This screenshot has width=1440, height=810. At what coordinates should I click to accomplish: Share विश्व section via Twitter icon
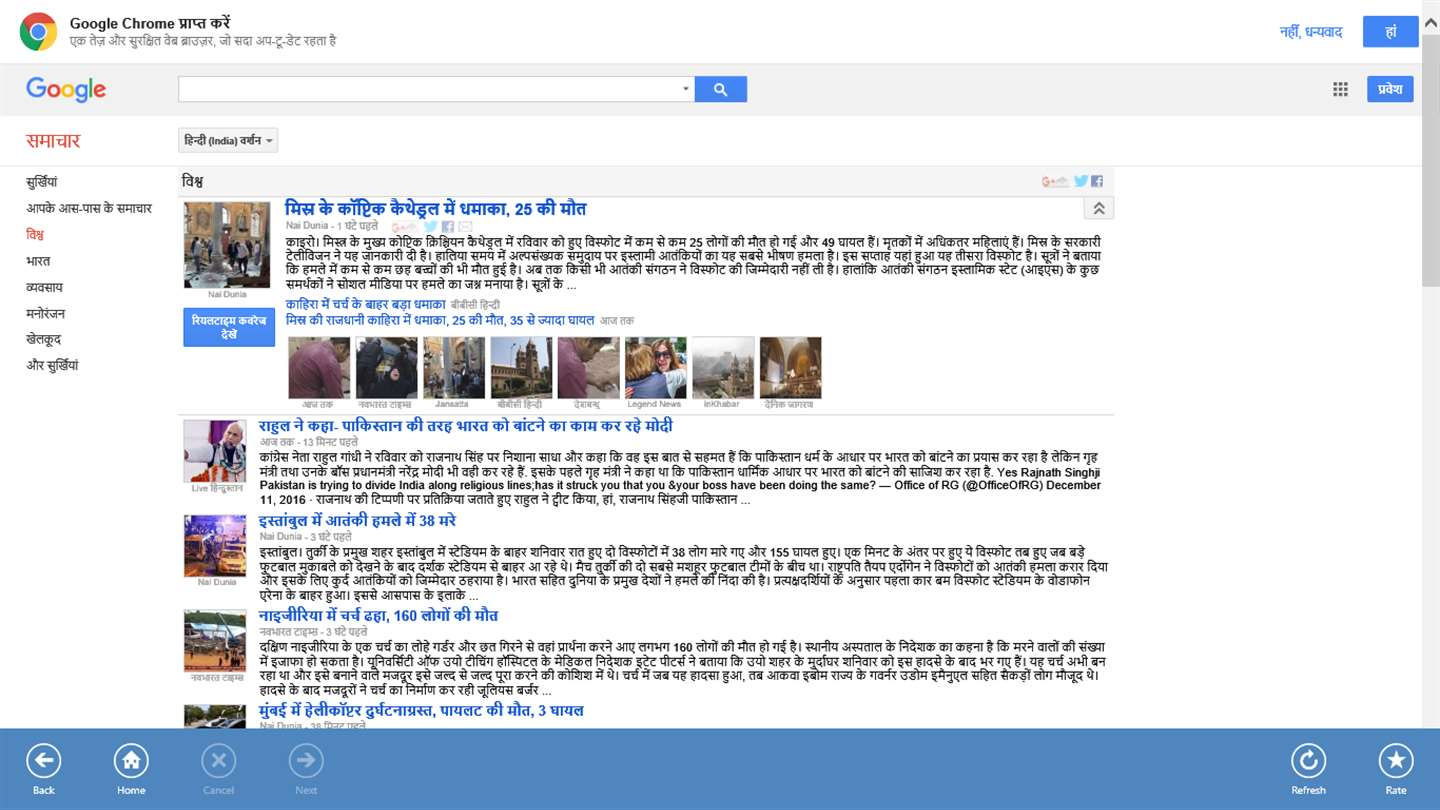click(x=1081, y=181)
